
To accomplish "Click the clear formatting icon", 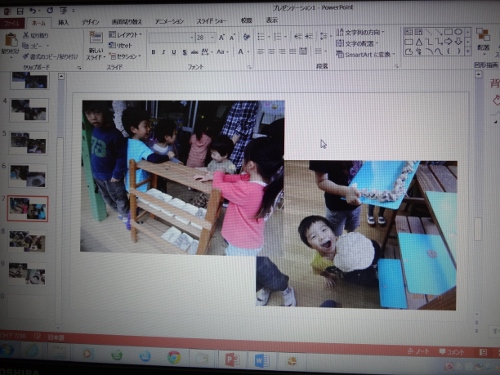I will (247, 37).
